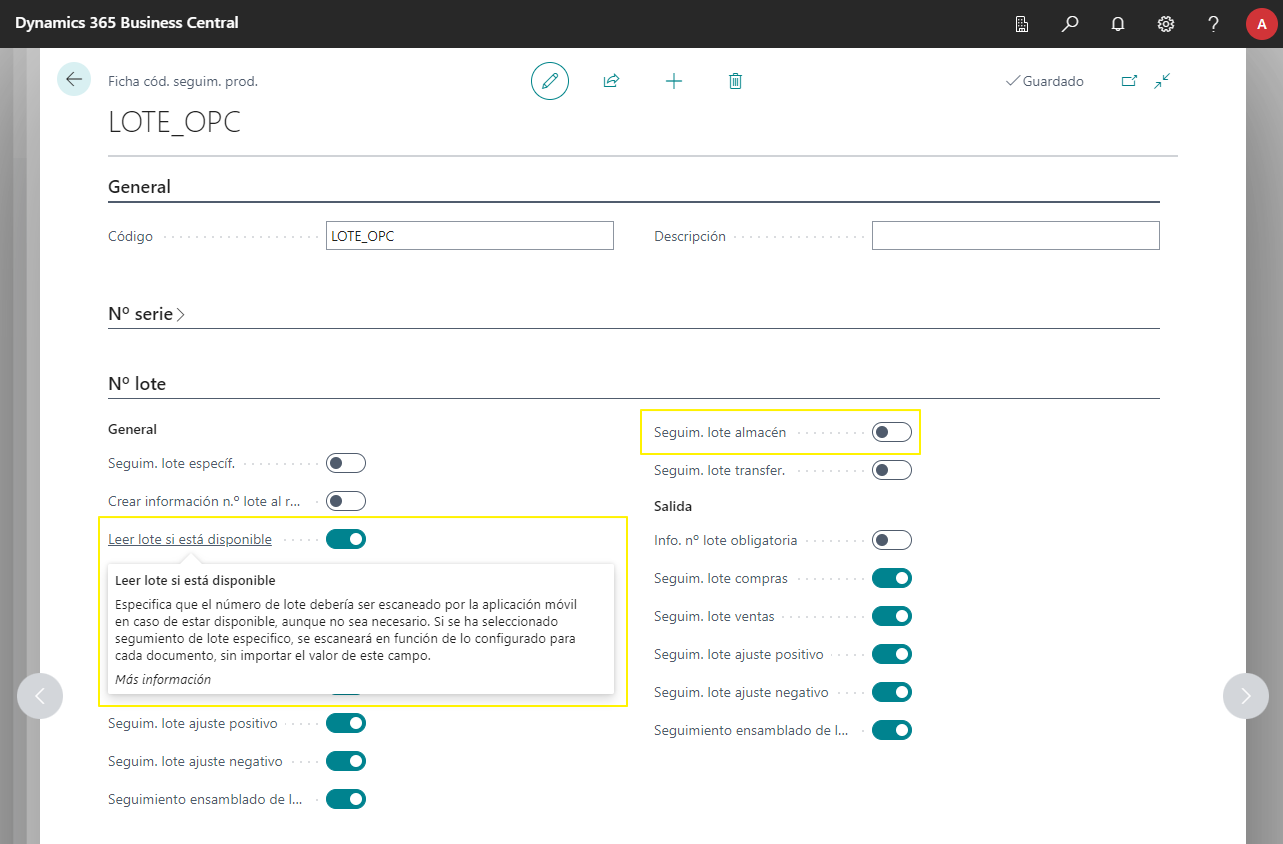Create new record with plus icon
The height and width of the screenshot is (844, 1283).
coord(674,81)
